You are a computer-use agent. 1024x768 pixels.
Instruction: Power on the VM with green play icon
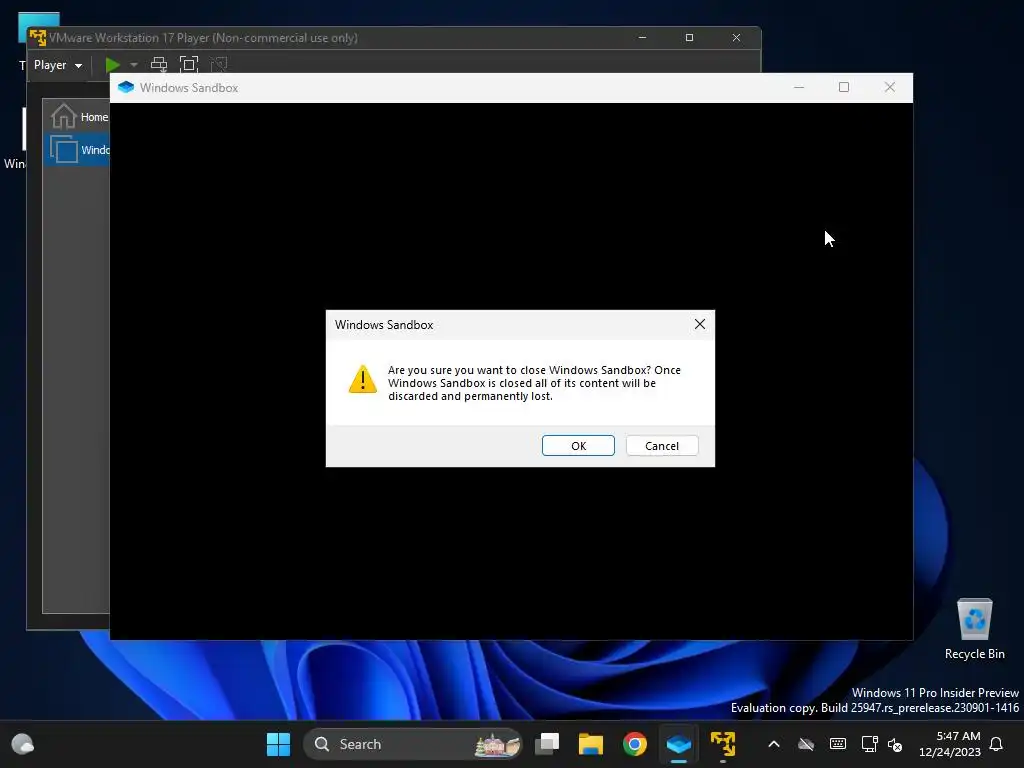[112, 65]
